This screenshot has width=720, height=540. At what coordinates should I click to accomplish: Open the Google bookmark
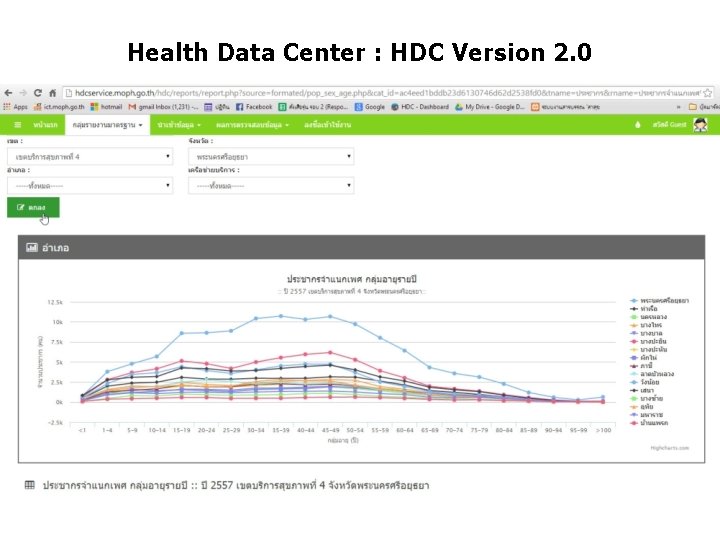370,107
